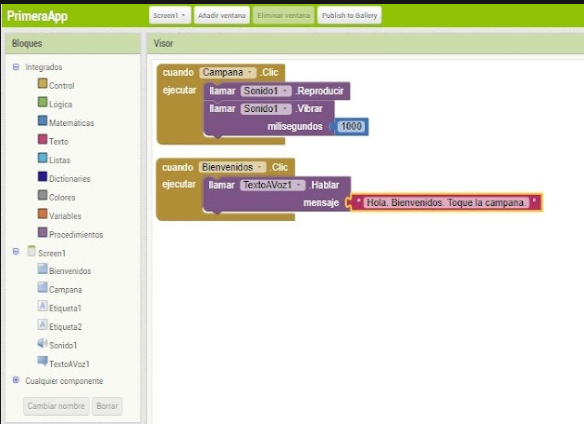The height and width of the screenshot is (424, 584).
Task: Click the Visor panel header
Action: 365,43
